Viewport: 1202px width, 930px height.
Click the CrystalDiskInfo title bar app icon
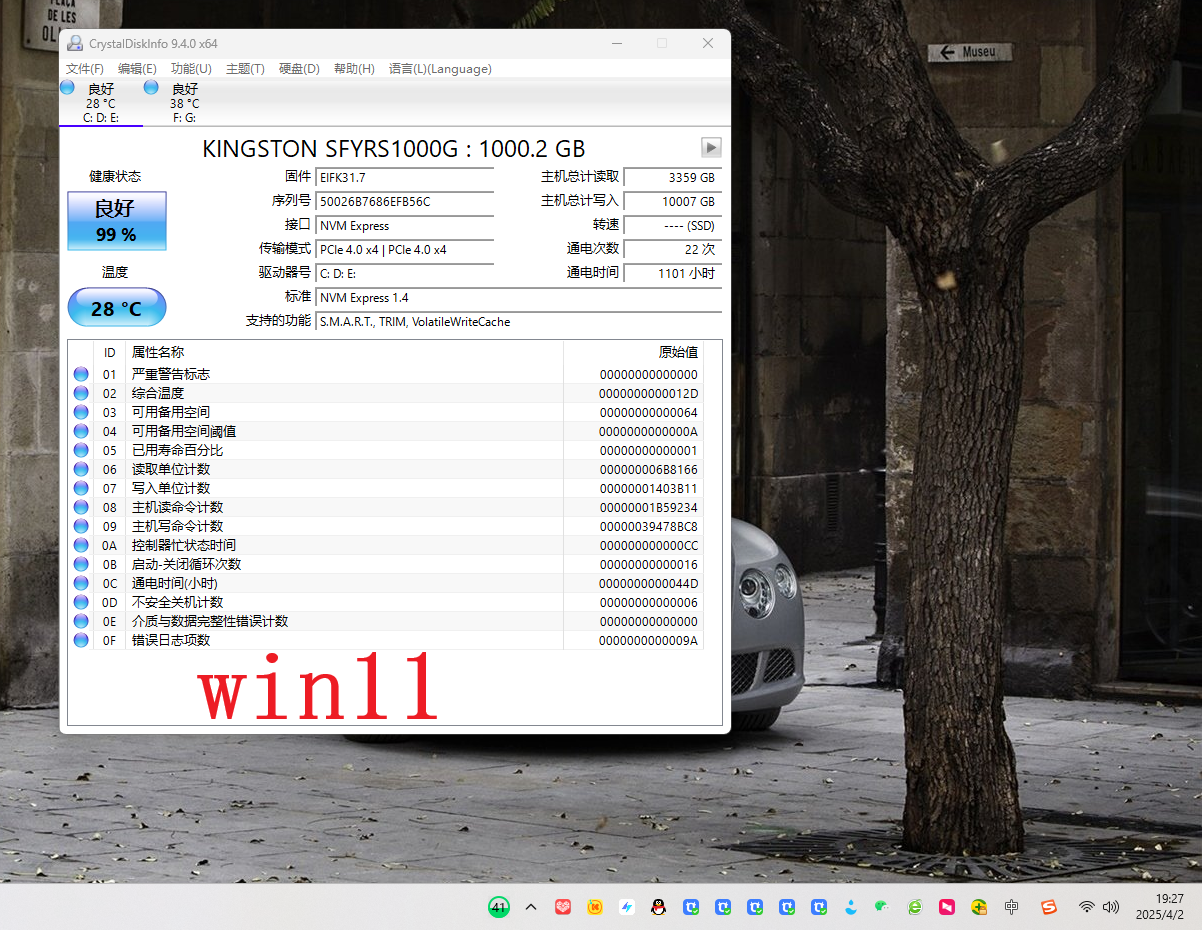tap(75, 43)
